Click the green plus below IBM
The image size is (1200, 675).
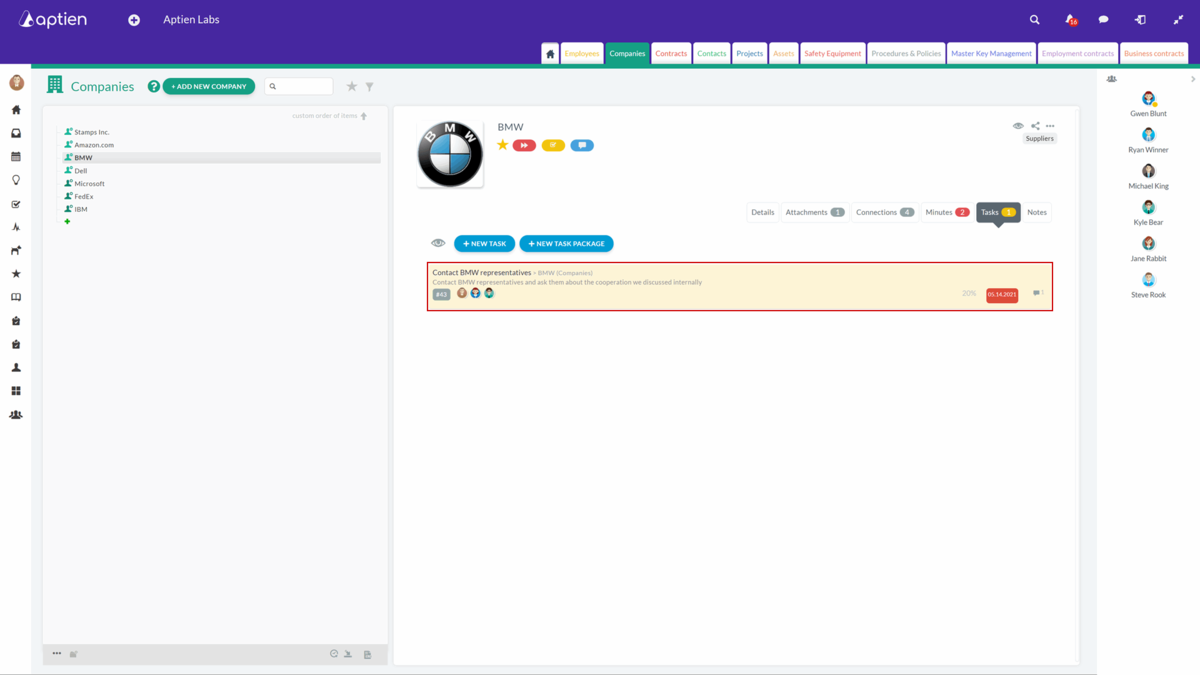[67, 222]
